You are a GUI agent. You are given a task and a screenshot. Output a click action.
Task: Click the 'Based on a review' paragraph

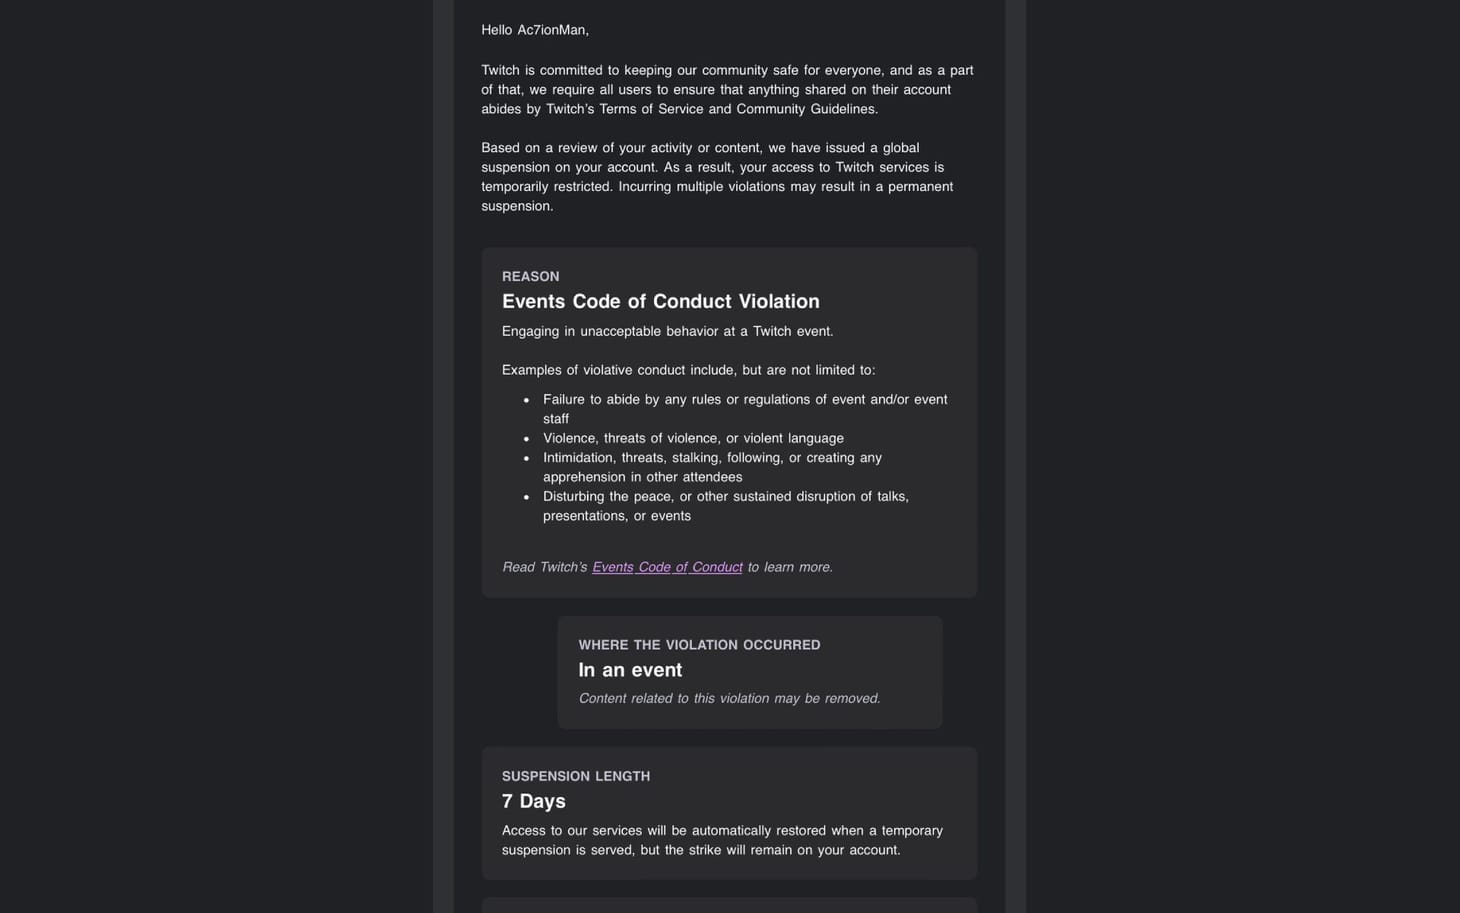click(717, 177)
